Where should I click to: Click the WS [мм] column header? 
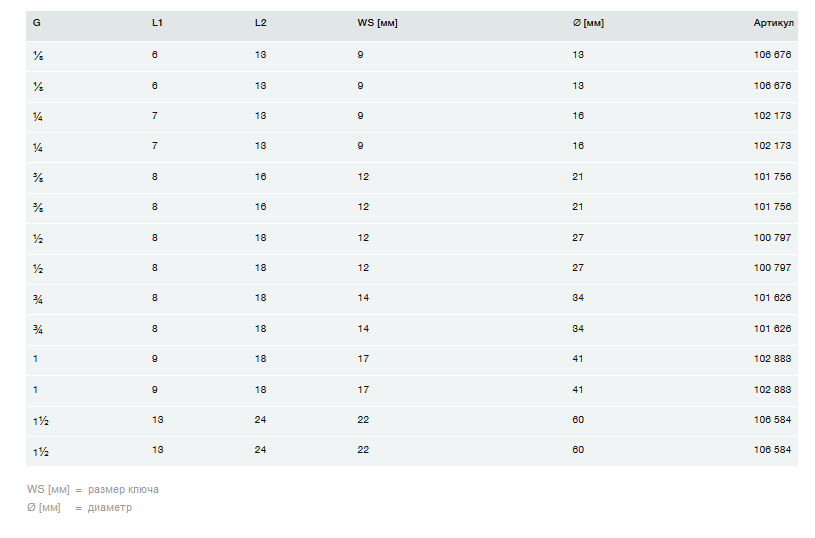377,23
